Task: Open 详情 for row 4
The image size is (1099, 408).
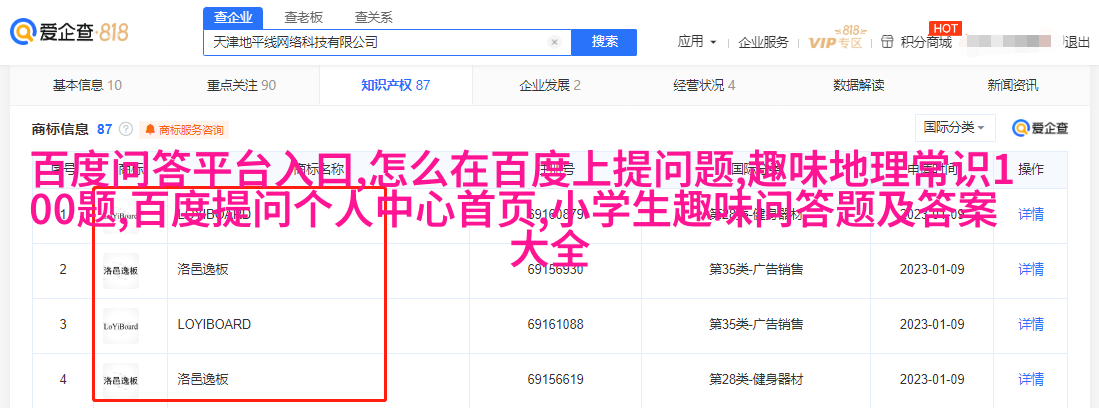Action: coord(1031,380)
